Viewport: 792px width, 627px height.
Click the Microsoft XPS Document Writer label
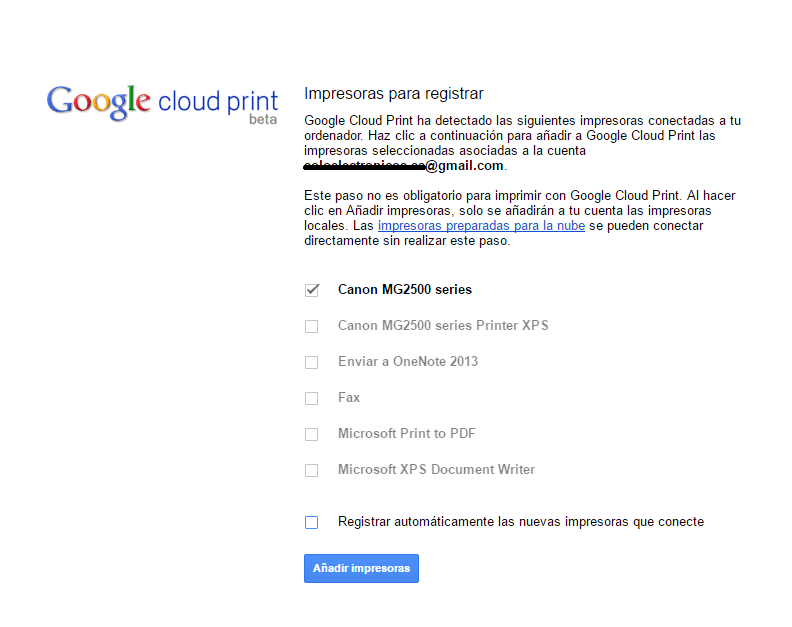point(436,470)
